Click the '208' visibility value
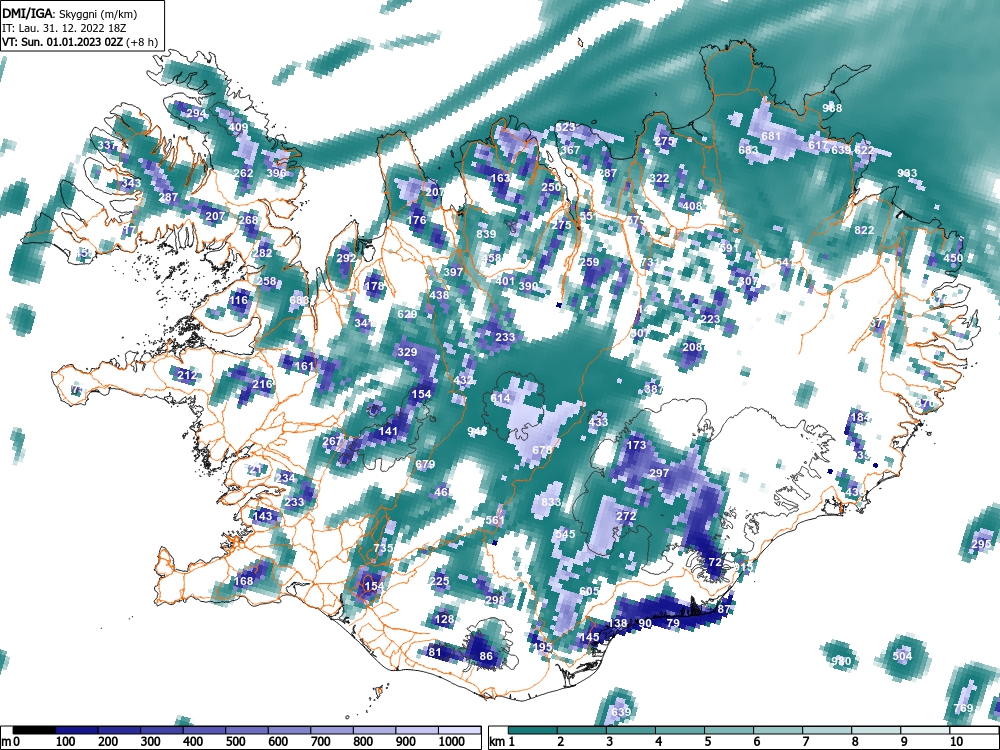 (x=692, y=348)
